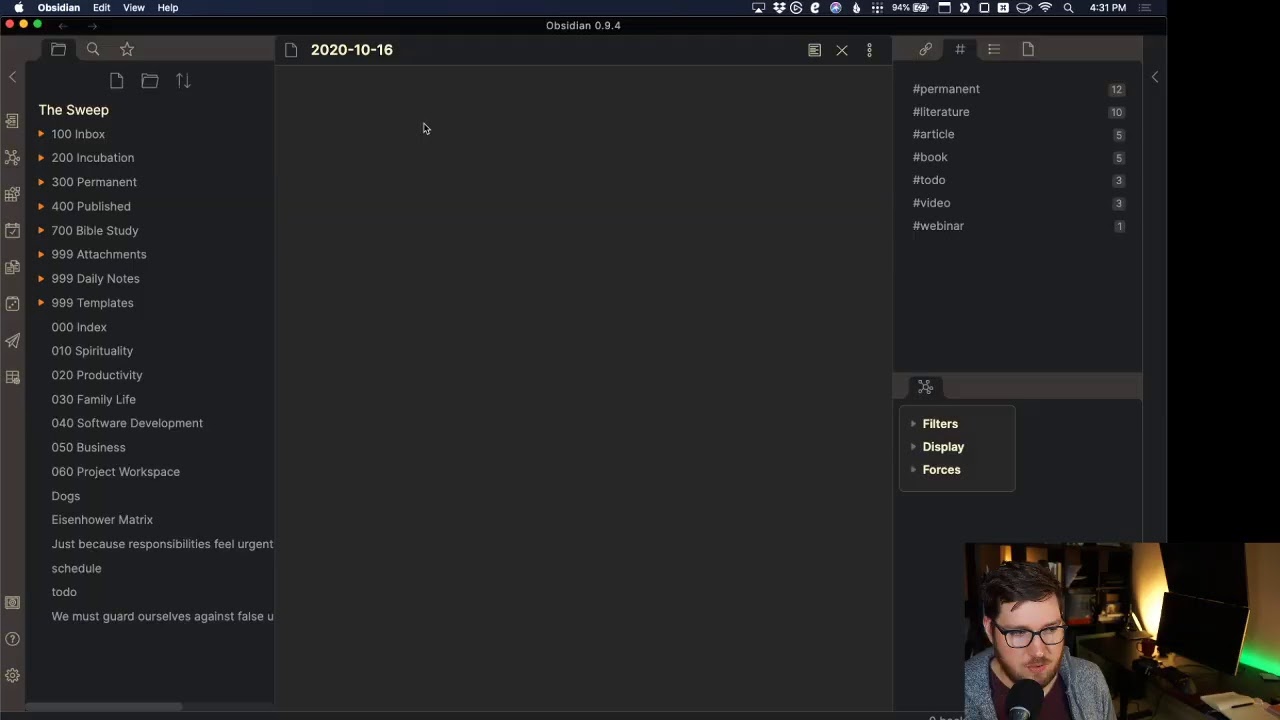Show the Tag pane hash icon
1280x720 pixels.
(x=960, y=49)
